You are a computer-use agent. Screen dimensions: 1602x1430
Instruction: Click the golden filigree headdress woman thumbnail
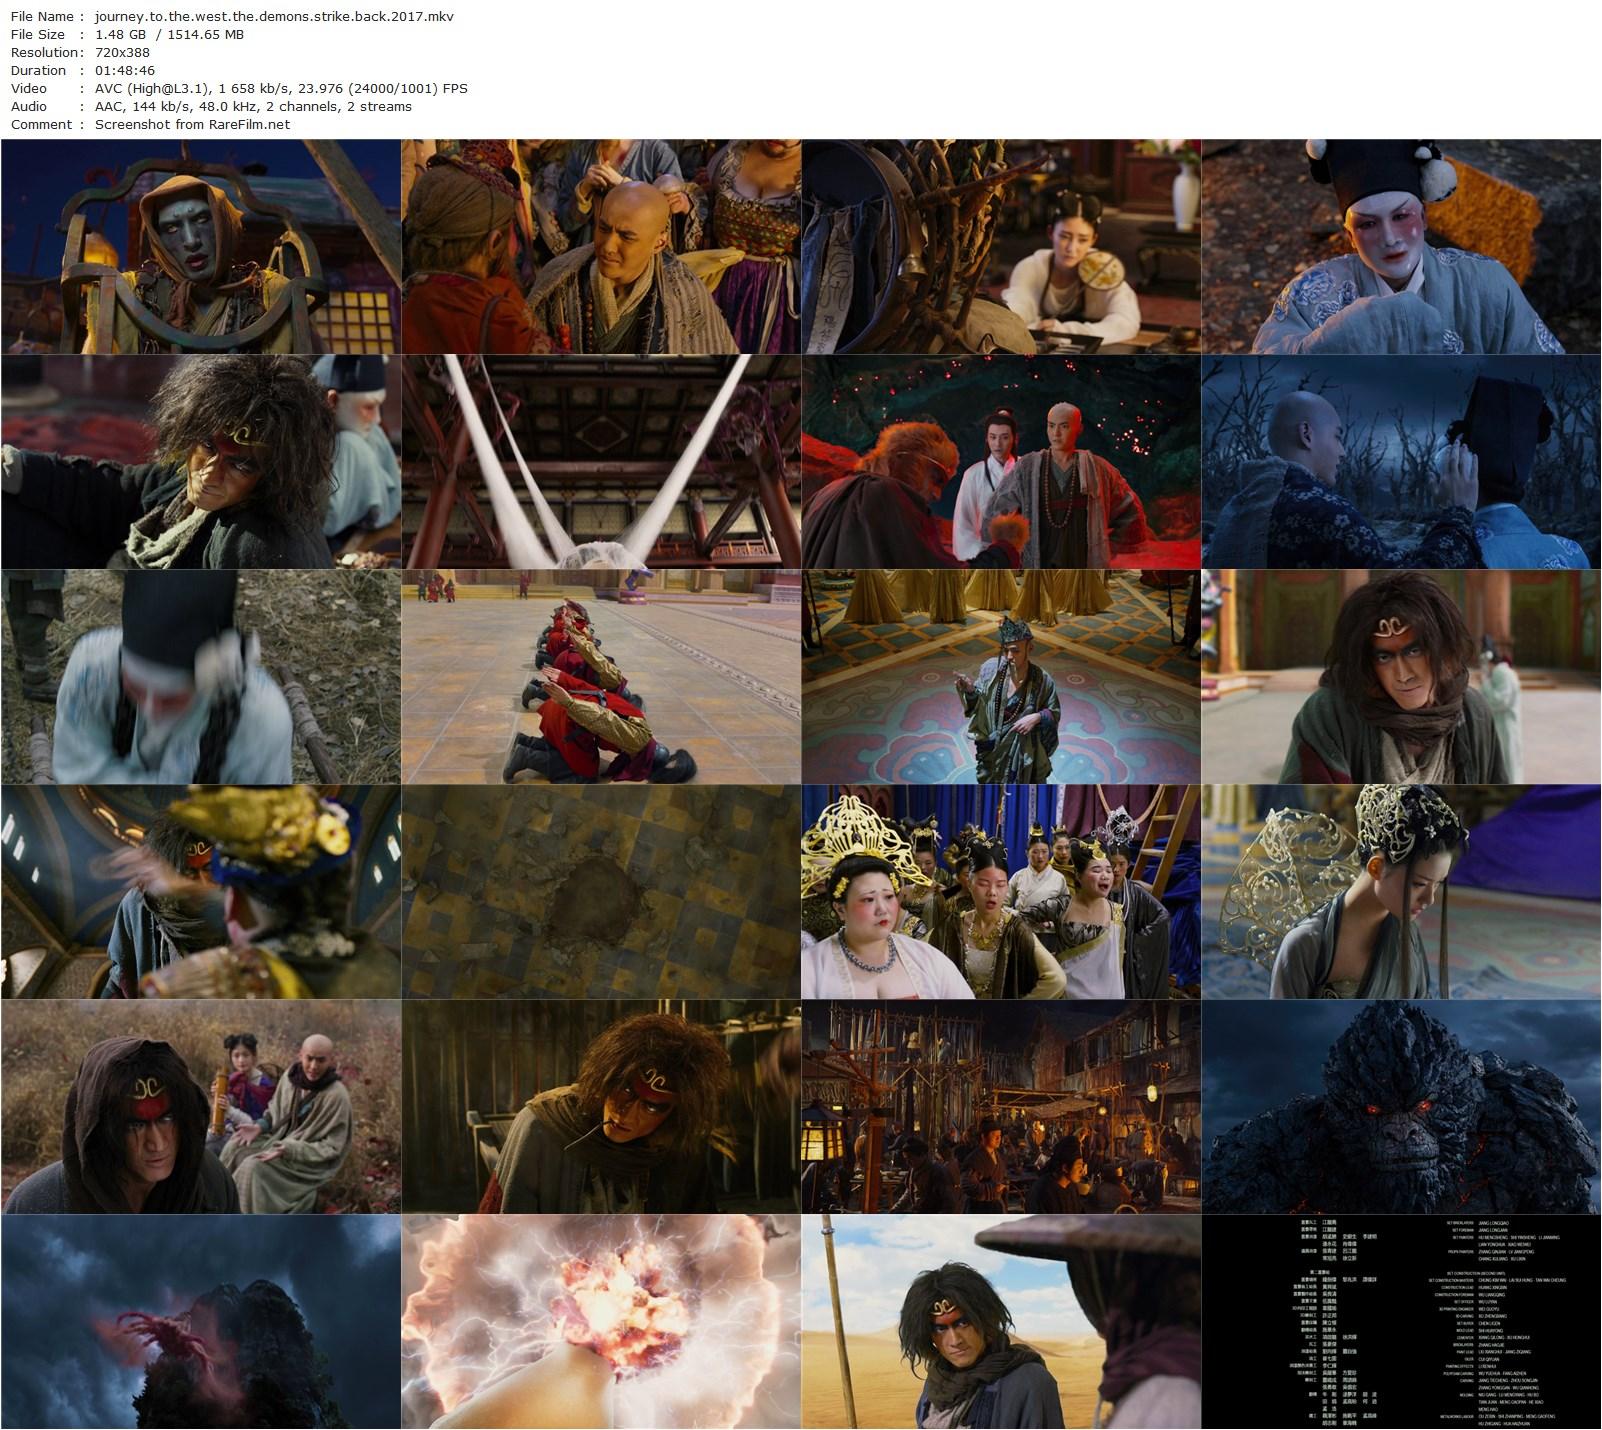1401,892
